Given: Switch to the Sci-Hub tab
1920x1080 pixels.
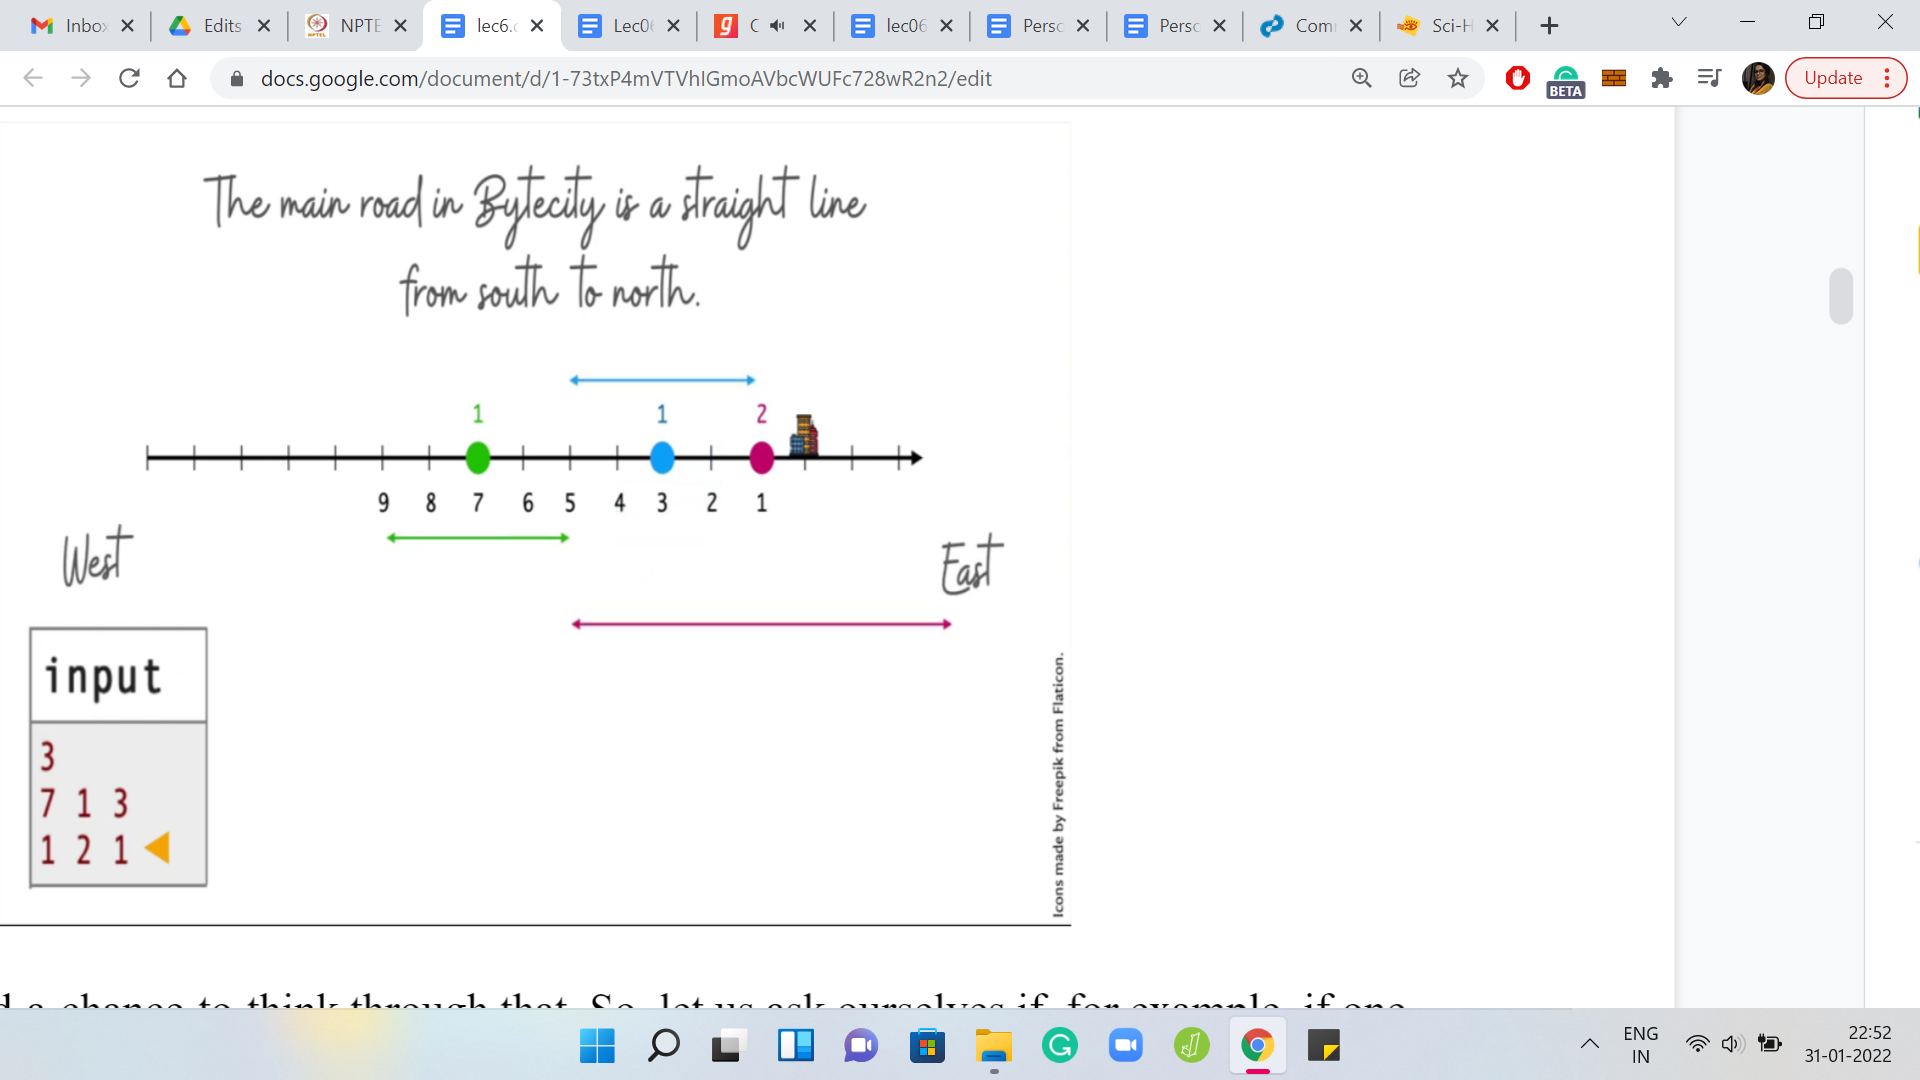Looking at the screenshot, I should [1438, 26].
